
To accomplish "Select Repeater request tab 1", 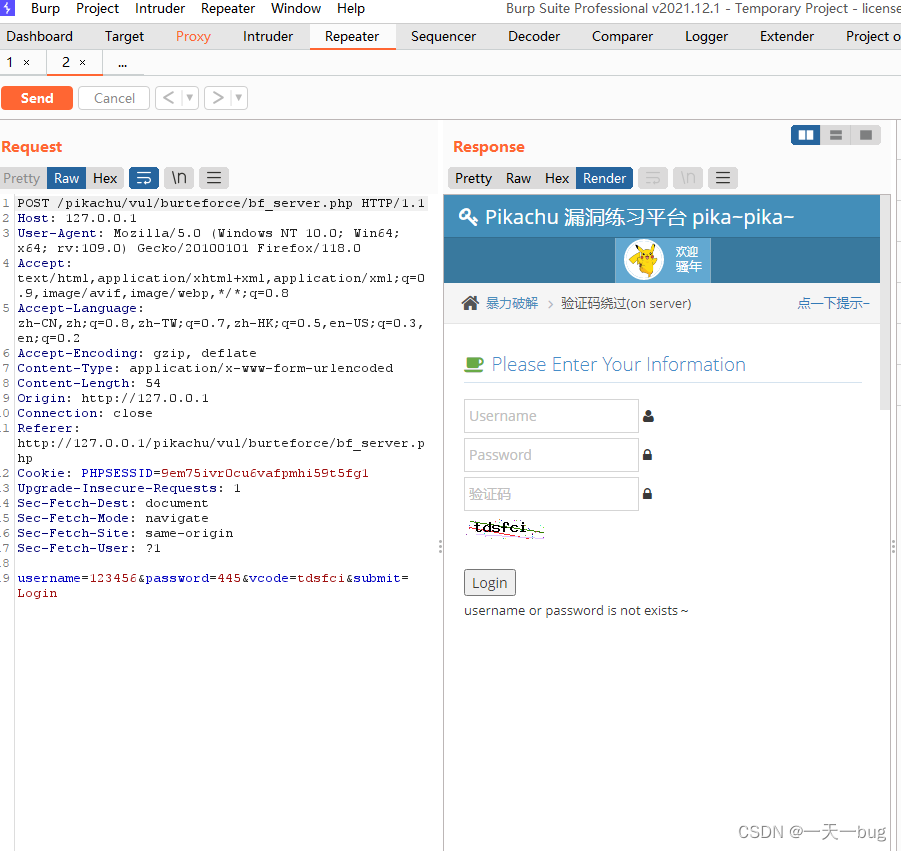I will [10, 62].
